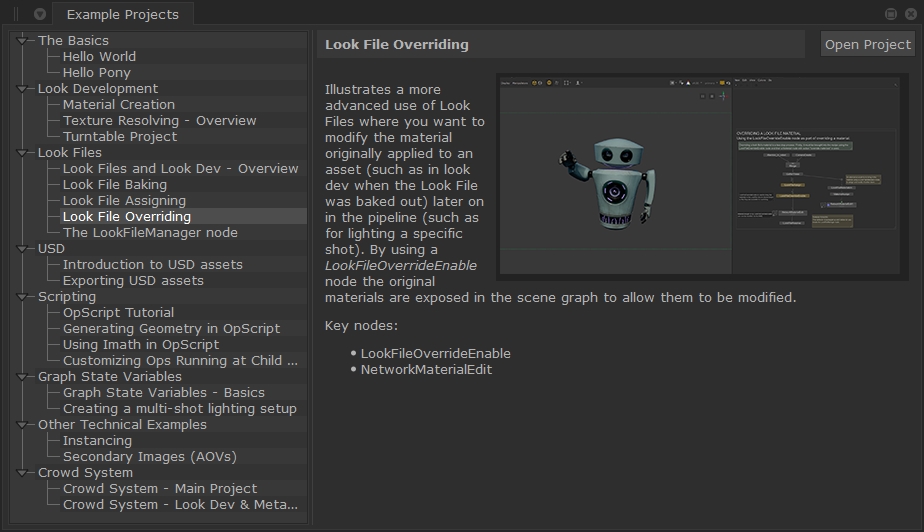
Task: Select Graph State Variables - Basics
Action: pos(163,393)
